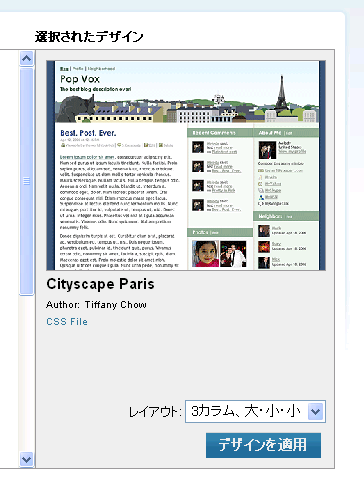Click the Cityscape Paris title text
Viewport: 364px width, 497px height.
tap(100, 284)
